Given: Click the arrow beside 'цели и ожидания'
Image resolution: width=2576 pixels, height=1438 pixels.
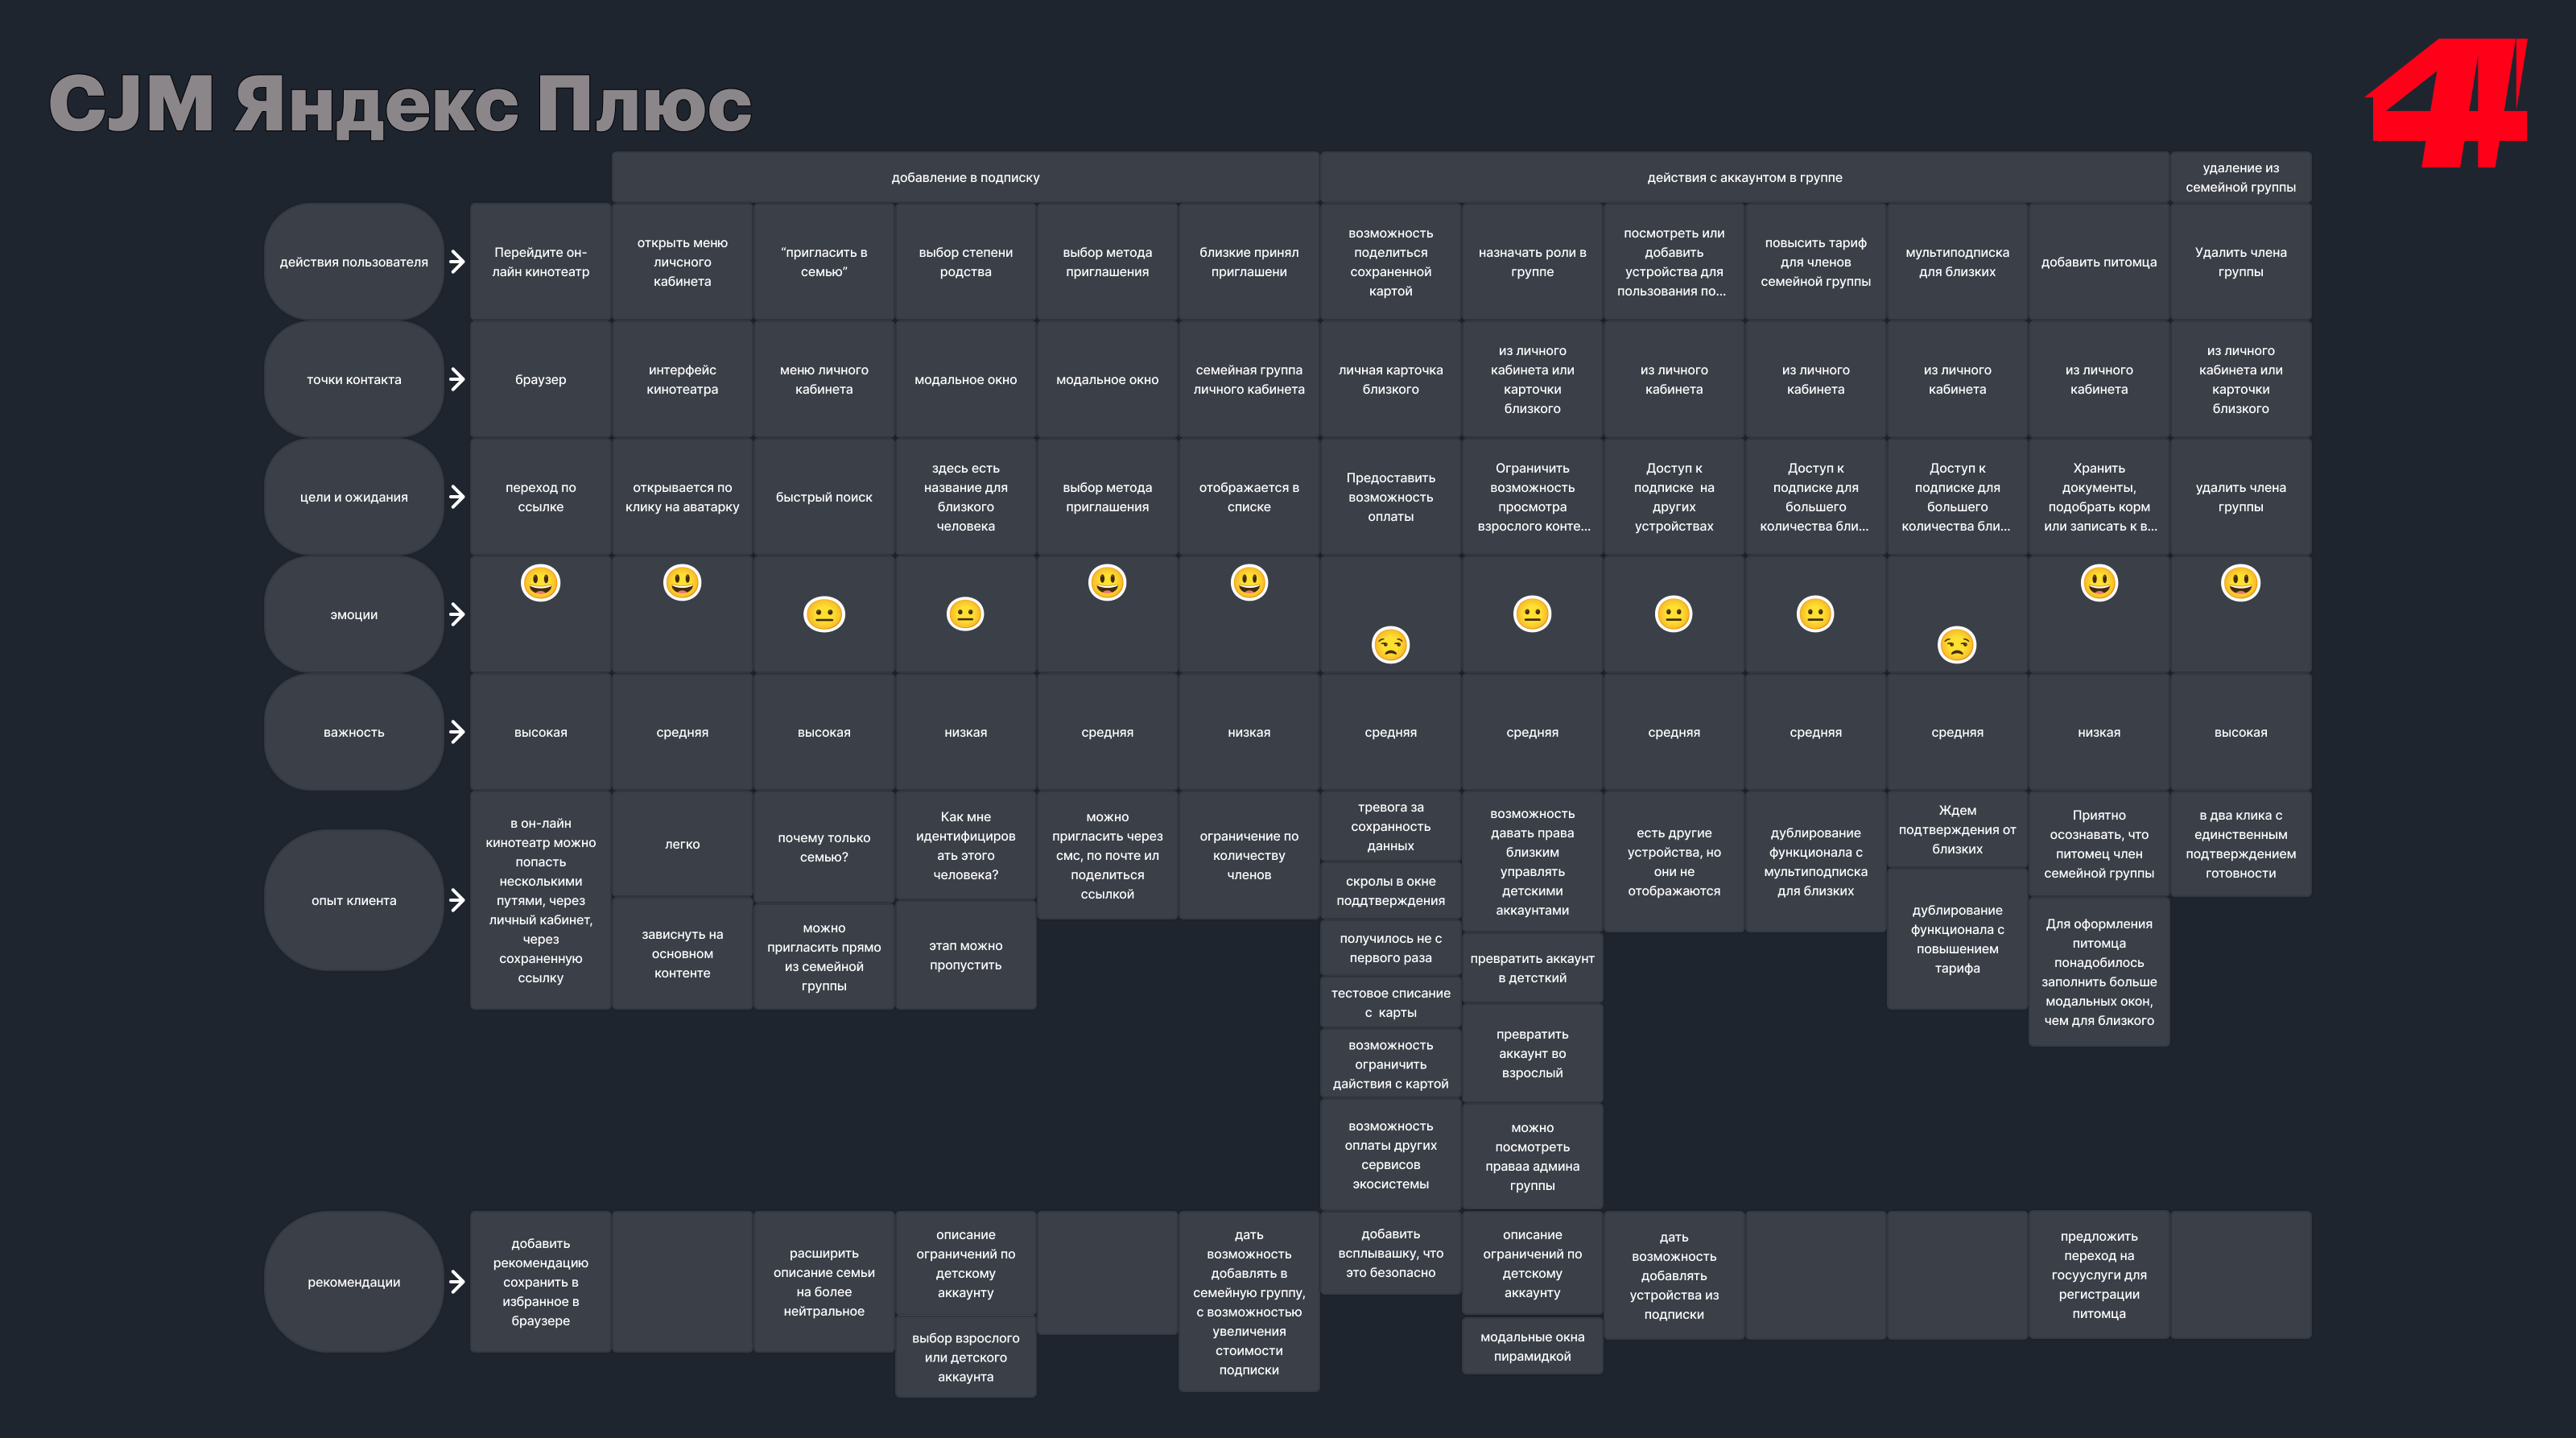Looking at the screenshot, I should coord(457,497).
